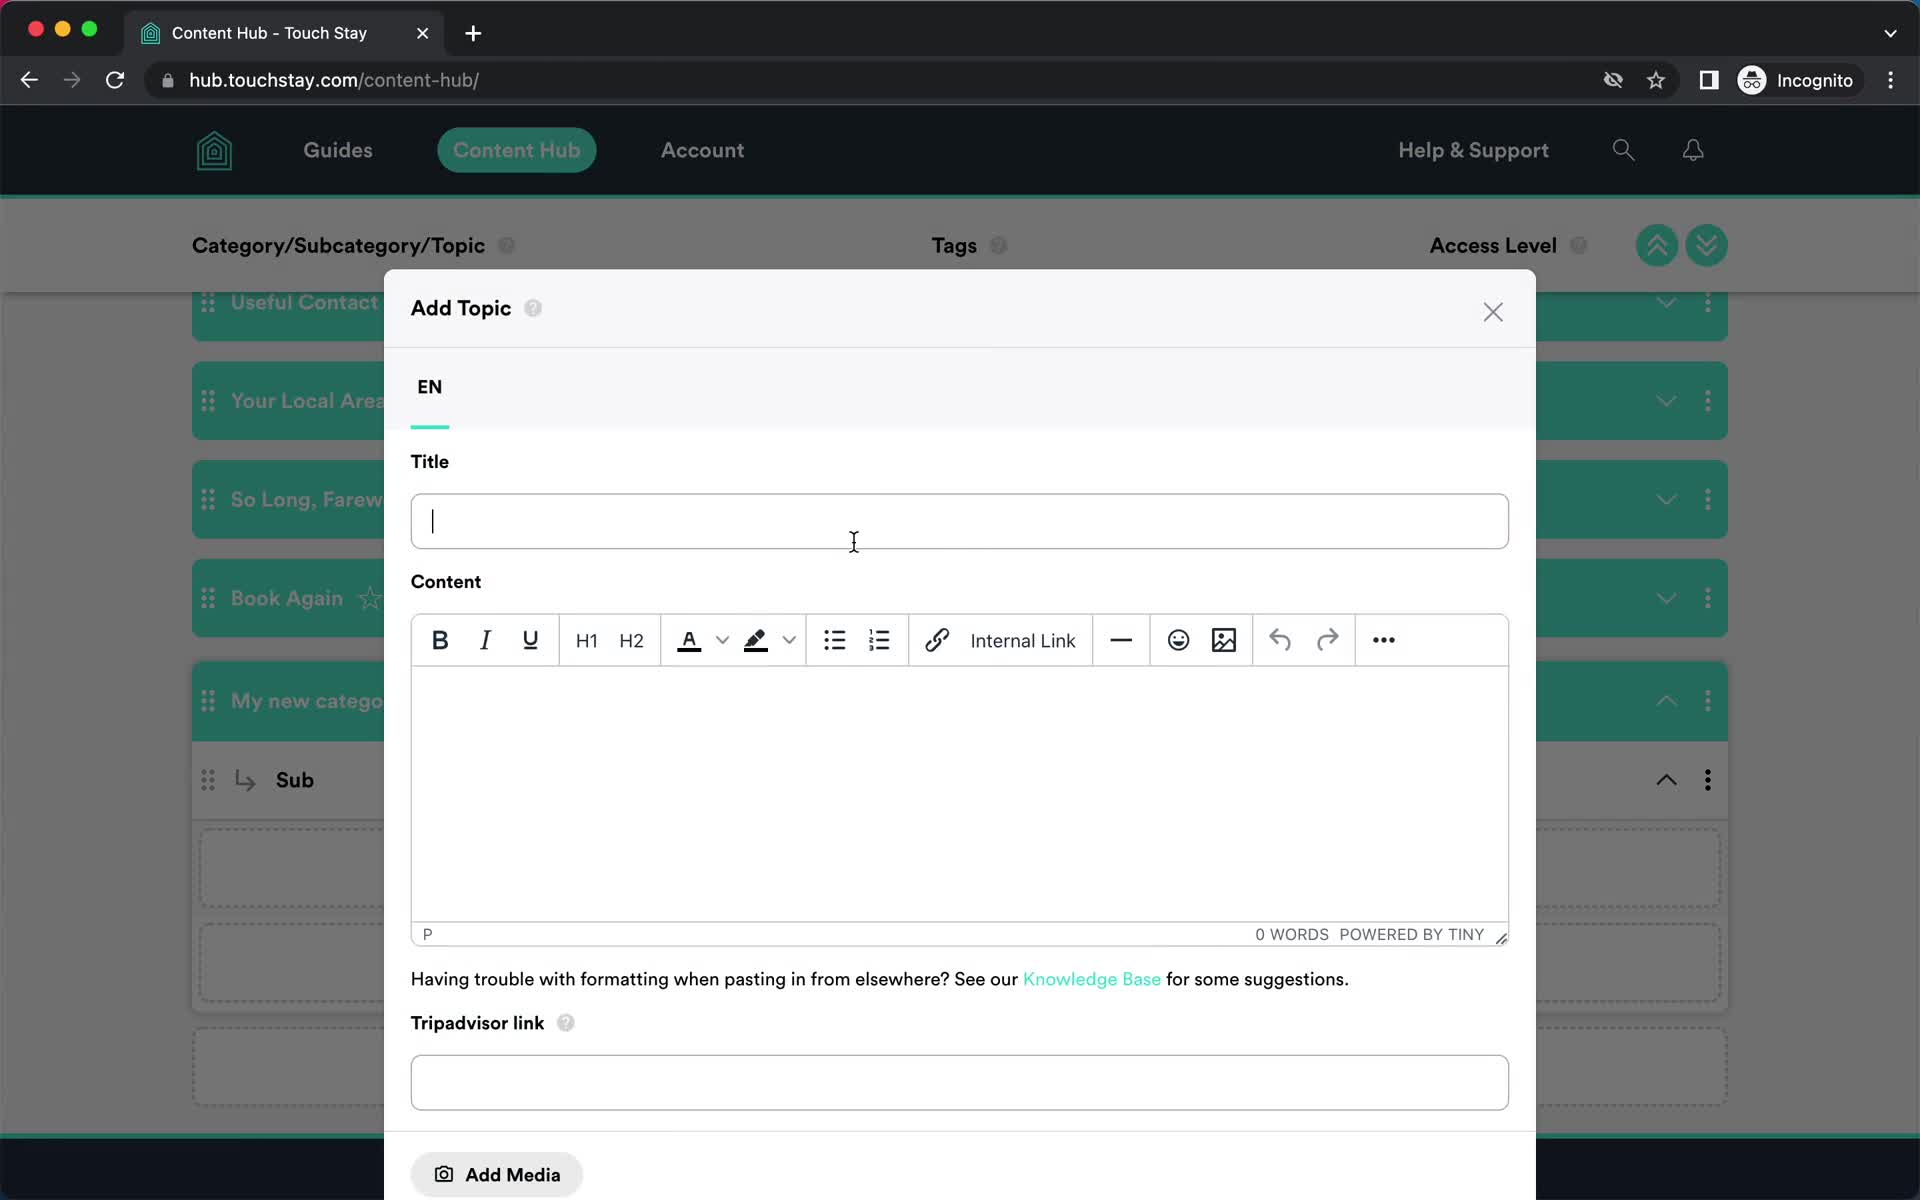Click the Guides navigation tab
The height and width of the screenshot is (1200, 1920).
click(337, 149)
